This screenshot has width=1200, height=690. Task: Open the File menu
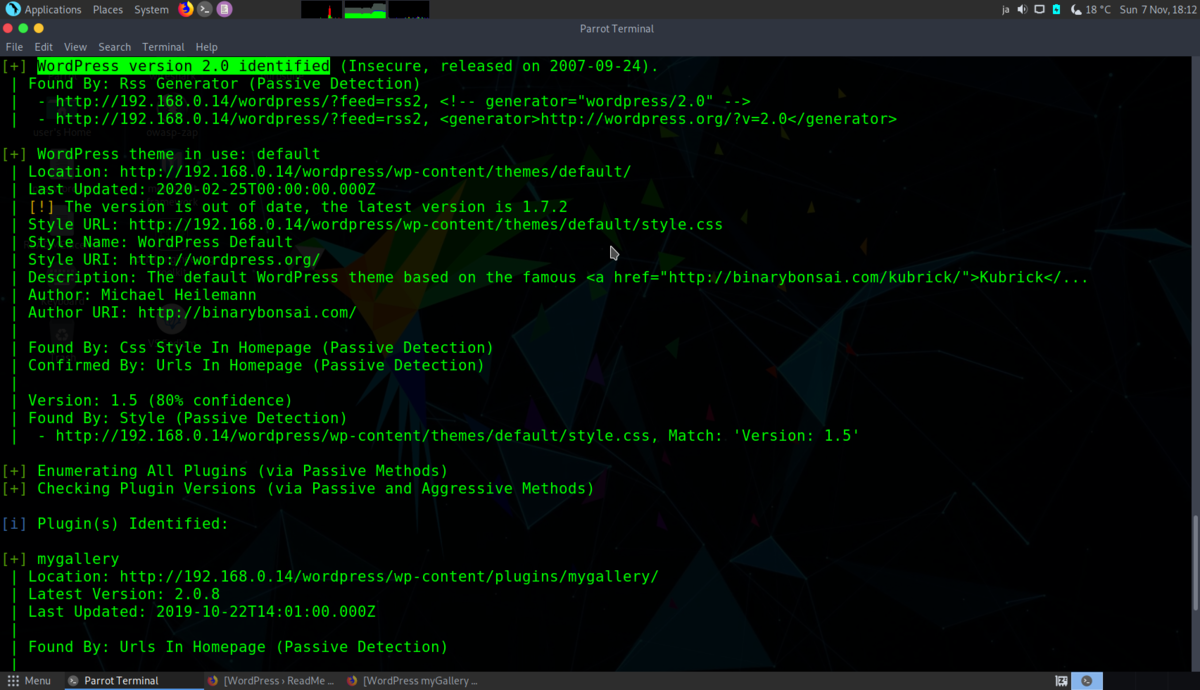click(14, 47)
